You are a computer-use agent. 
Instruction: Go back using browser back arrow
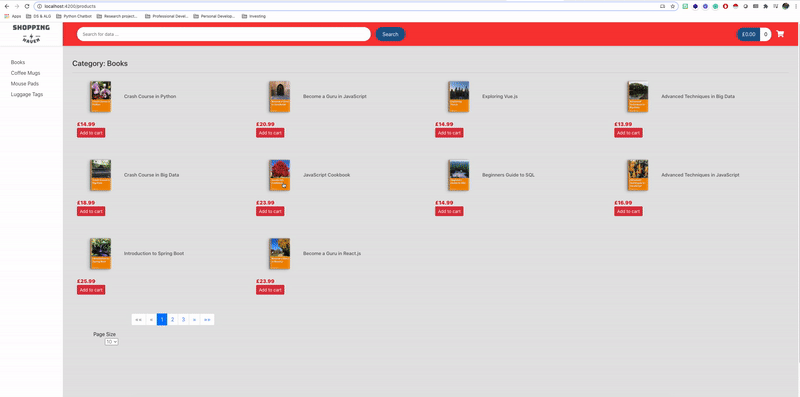click(7, 6)
